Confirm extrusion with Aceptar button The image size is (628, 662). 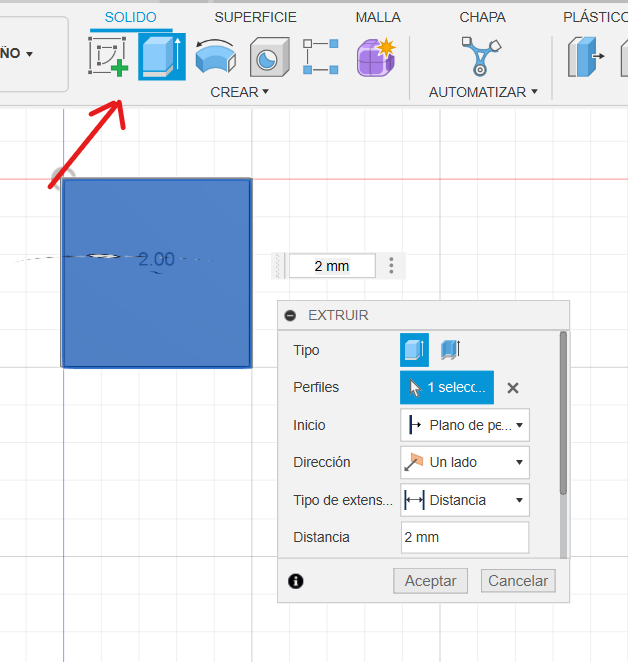[430, 581]
